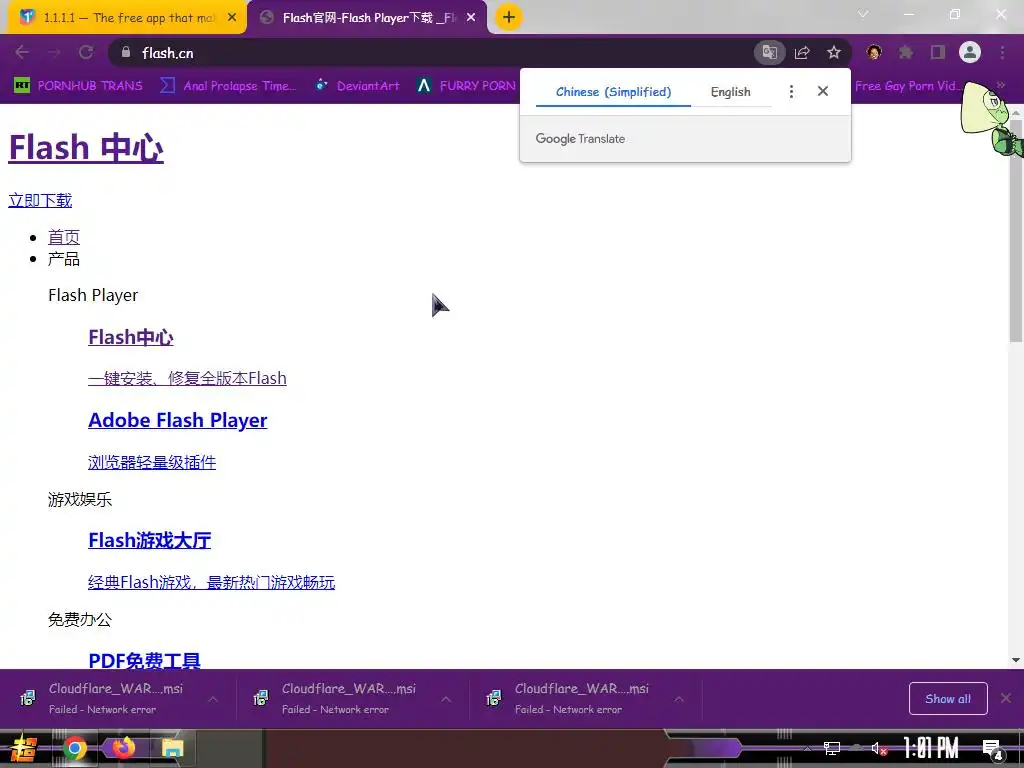The image size is (1024, 768).
Task: Open the notification center icon
Action: [993, 748]
